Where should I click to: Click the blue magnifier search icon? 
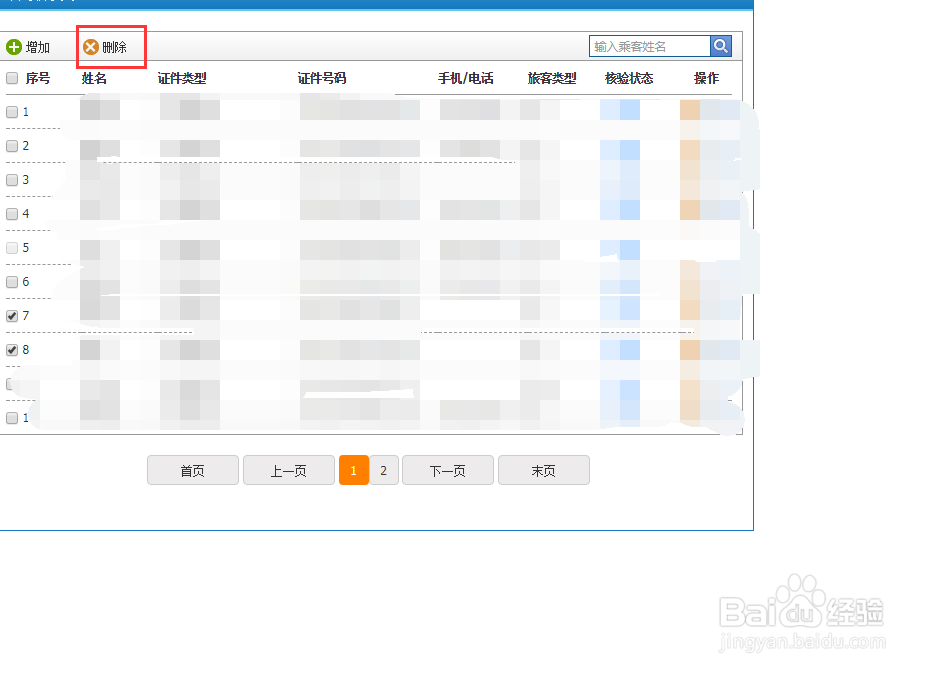click(x=721, y=45)
